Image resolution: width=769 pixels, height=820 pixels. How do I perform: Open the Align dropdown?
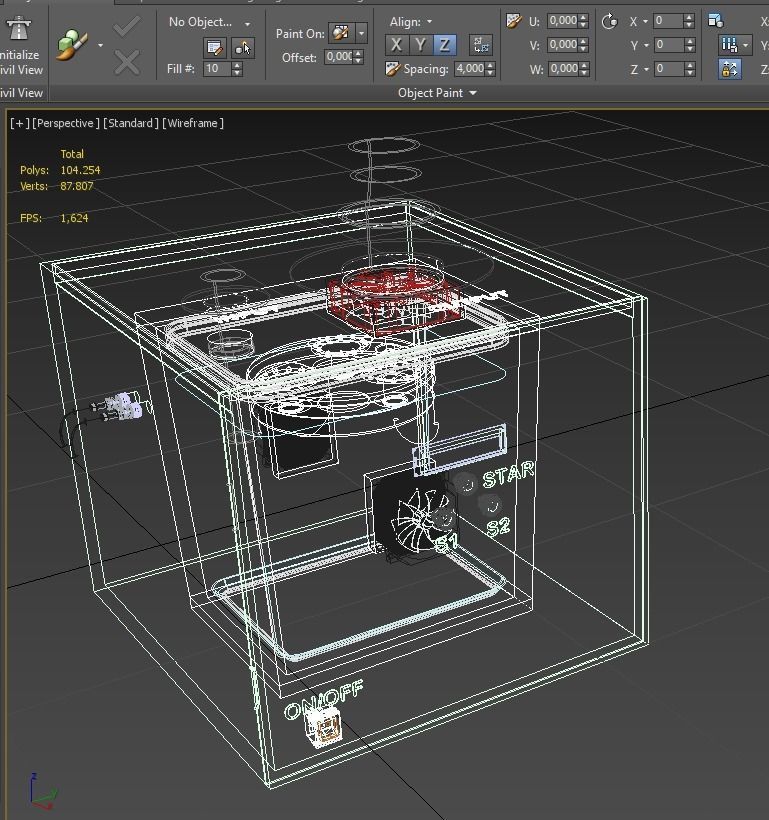(411, 22)
